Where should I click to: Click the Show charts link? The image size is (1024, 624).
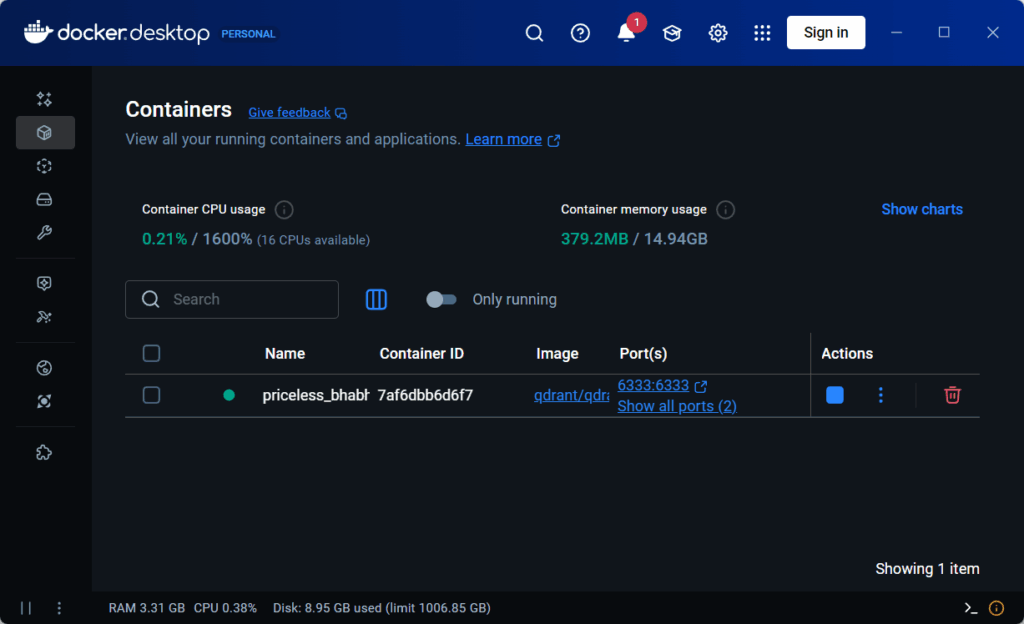point(921,209)
